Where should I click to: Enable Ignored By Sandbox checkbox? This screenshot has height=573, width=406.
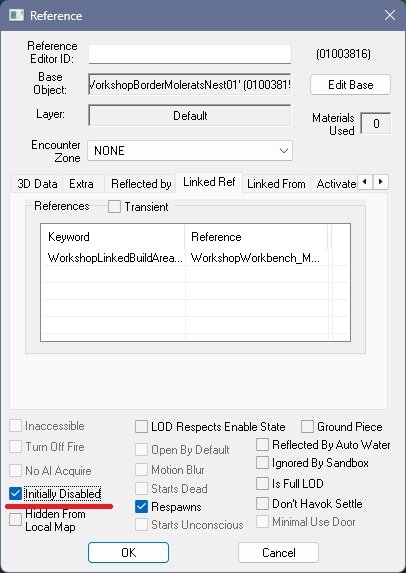coord(262,463)
